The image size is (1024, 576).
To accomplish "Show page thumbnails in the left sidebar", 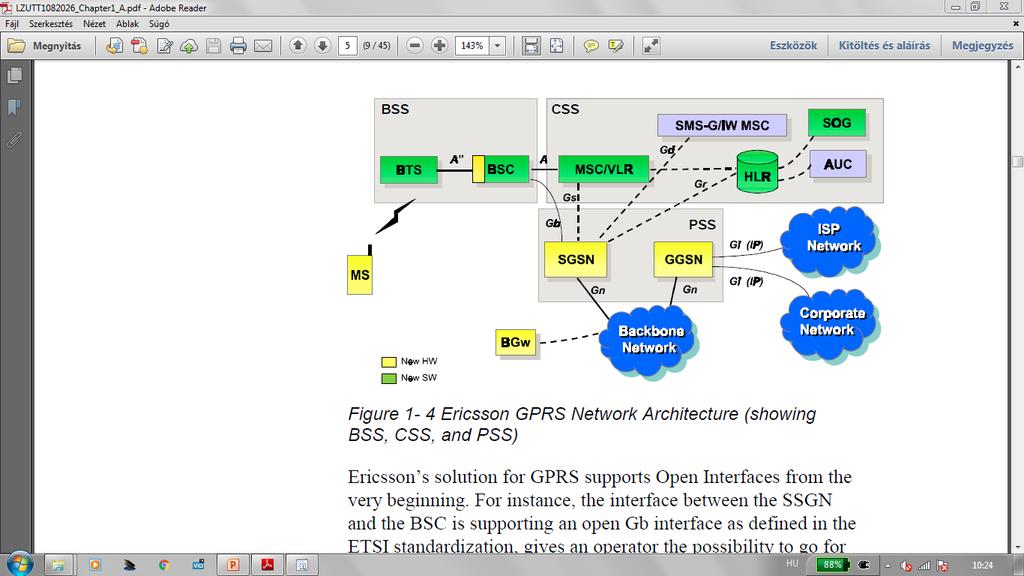I will click(x=14, y=75).
